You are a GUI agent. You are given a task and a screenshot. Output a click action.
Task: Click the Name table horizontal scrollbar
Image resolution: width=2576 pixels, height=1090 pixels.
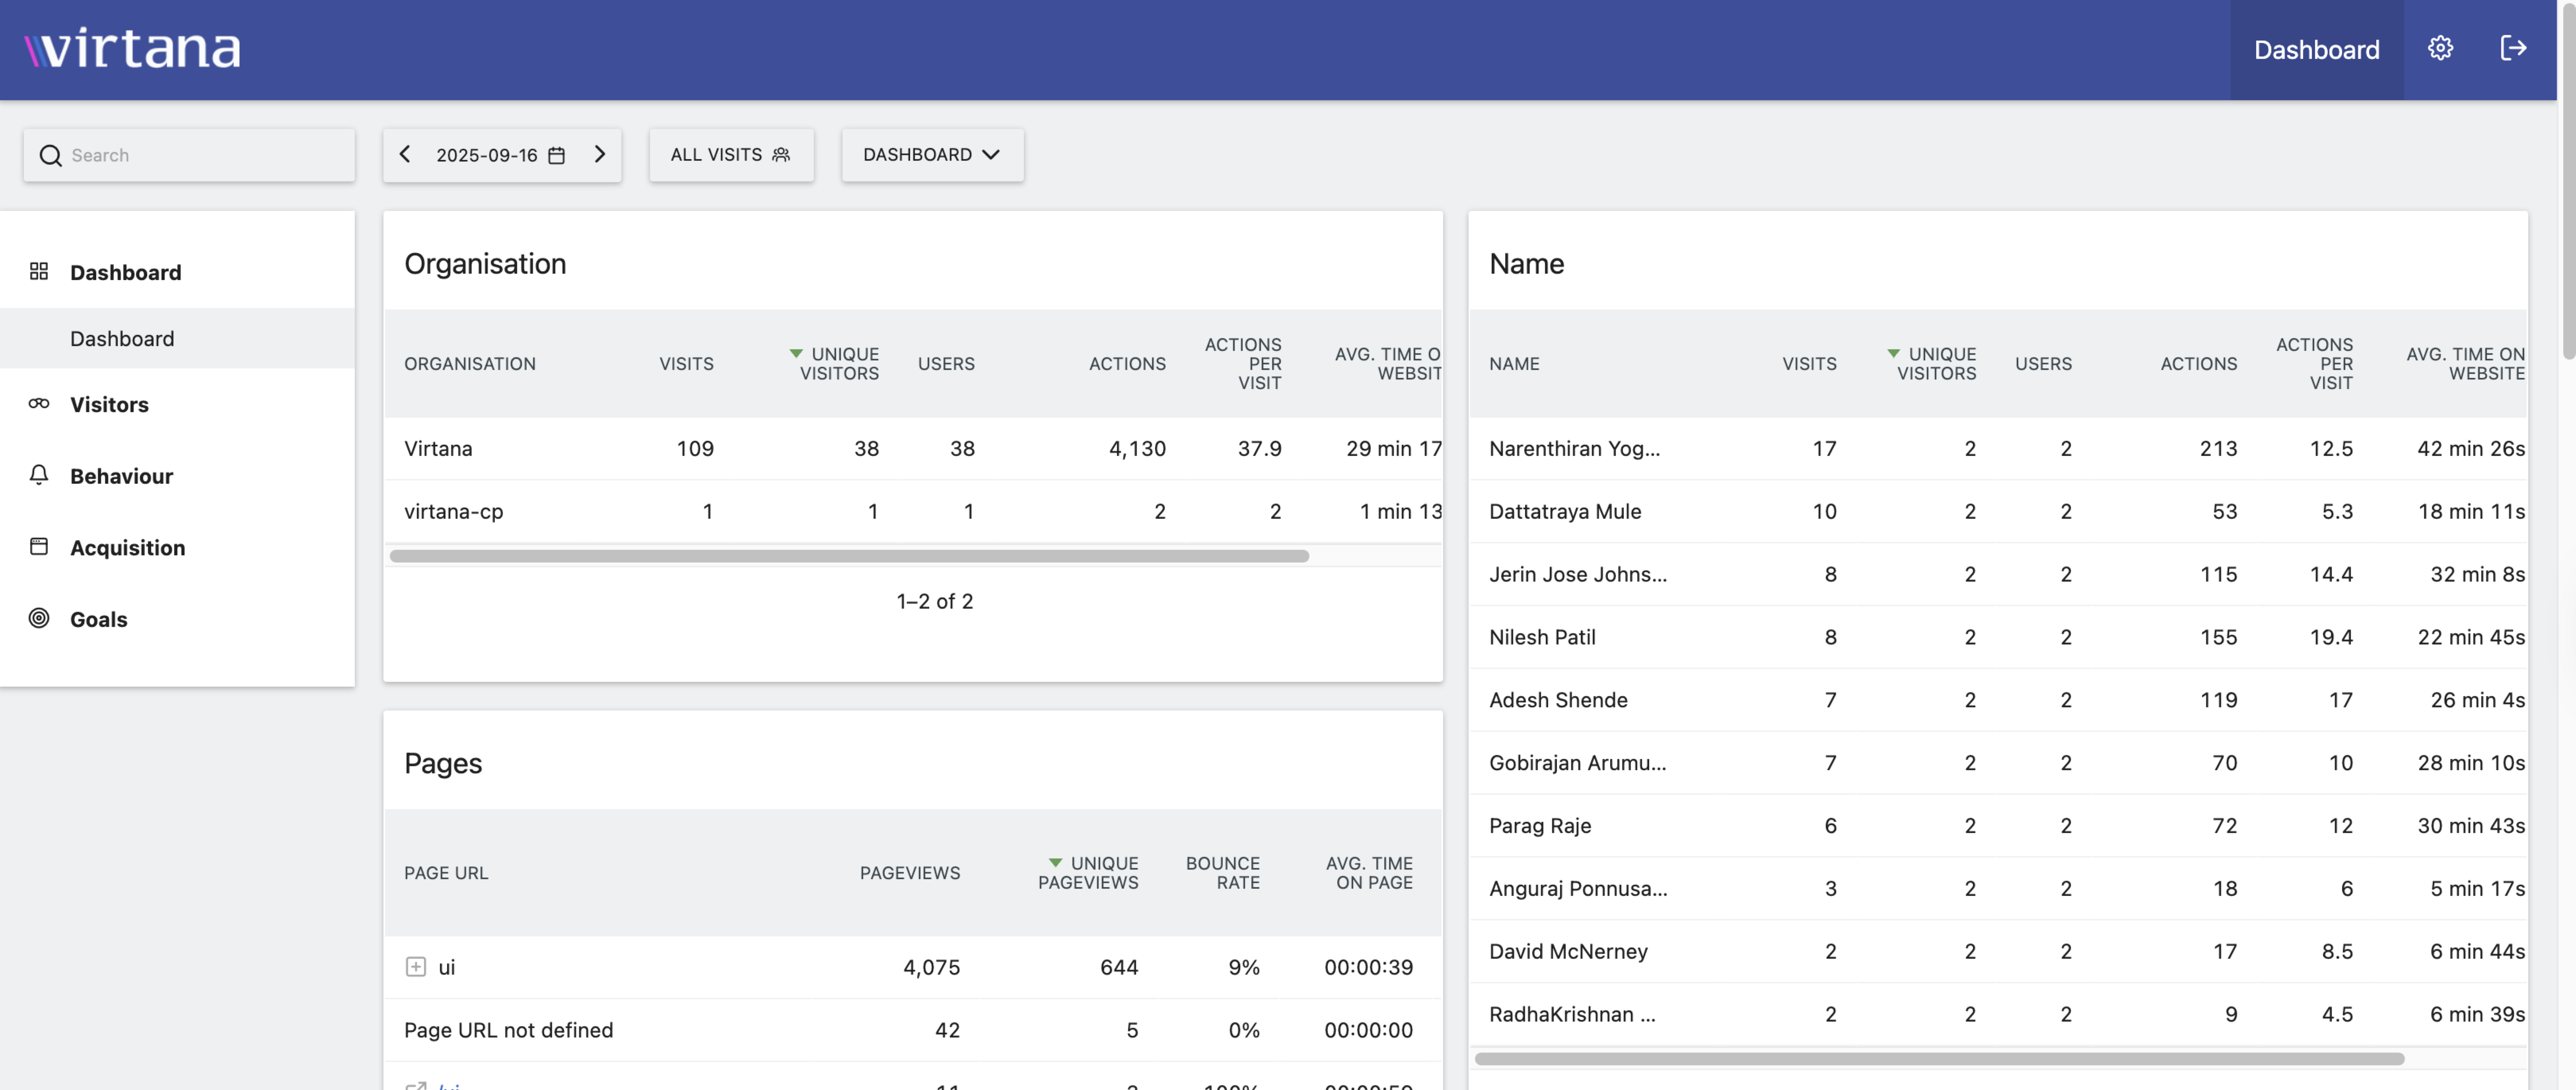point(1939,1058)
